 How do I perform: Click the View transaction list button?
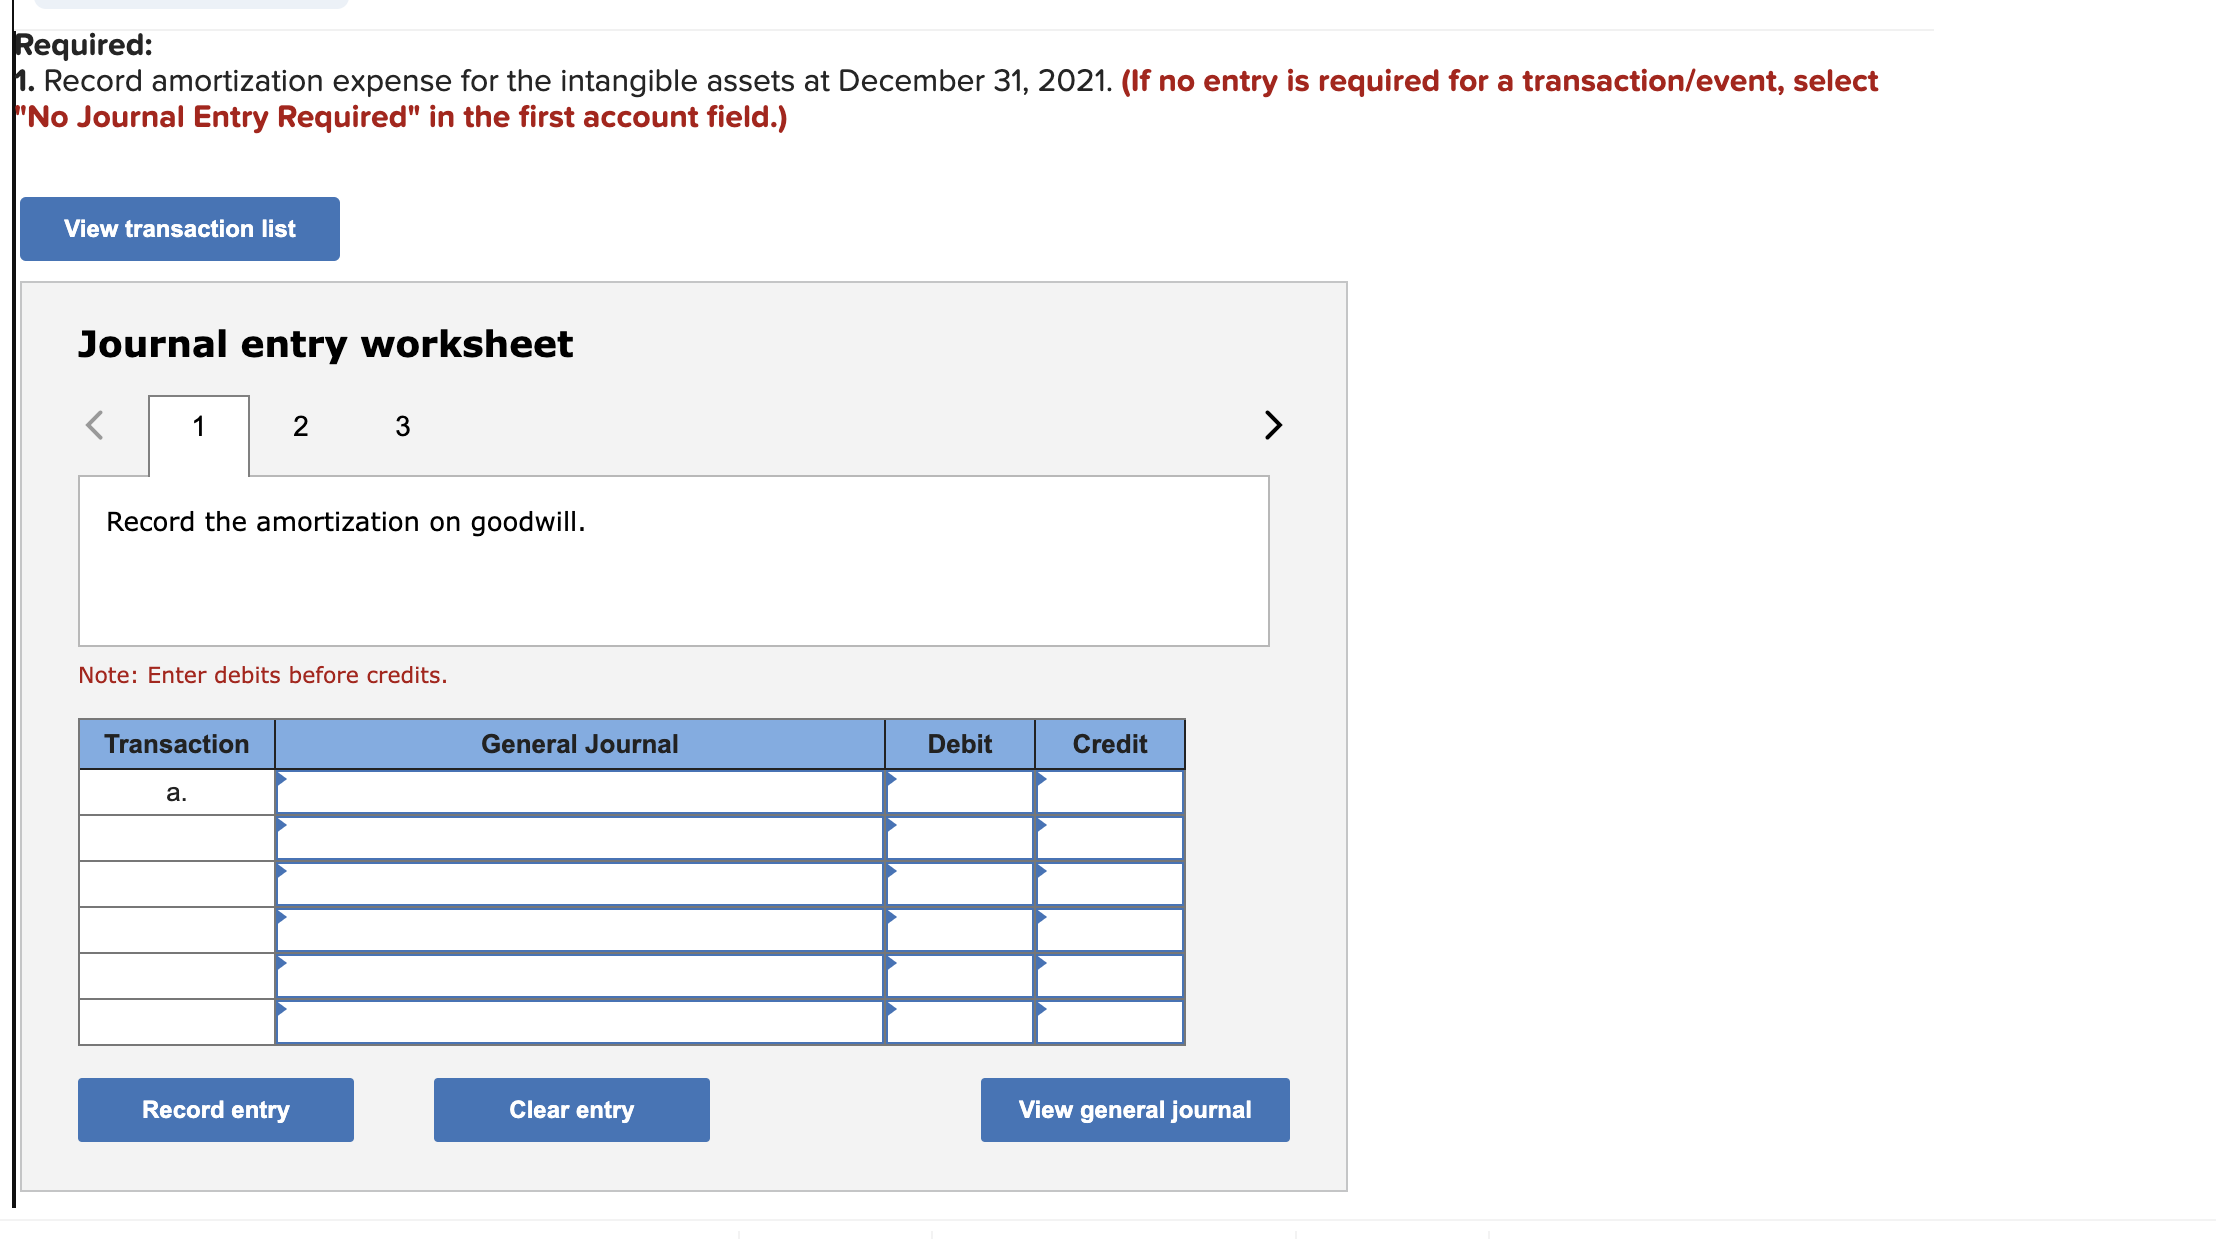(x=179, y=228)
